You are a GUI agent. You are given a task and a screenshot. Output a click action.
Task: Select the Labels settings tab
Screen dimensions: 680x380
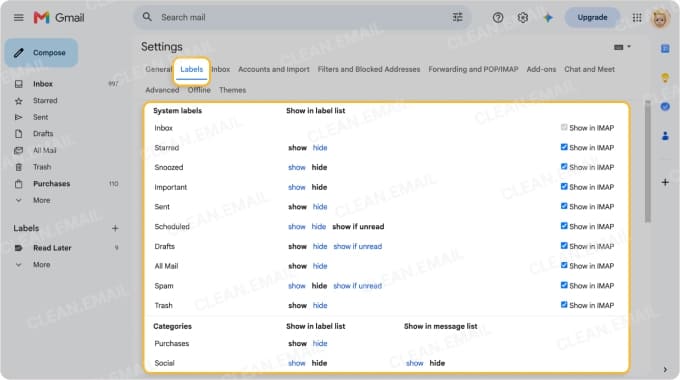pyautogui.click(x=191, y=69)
